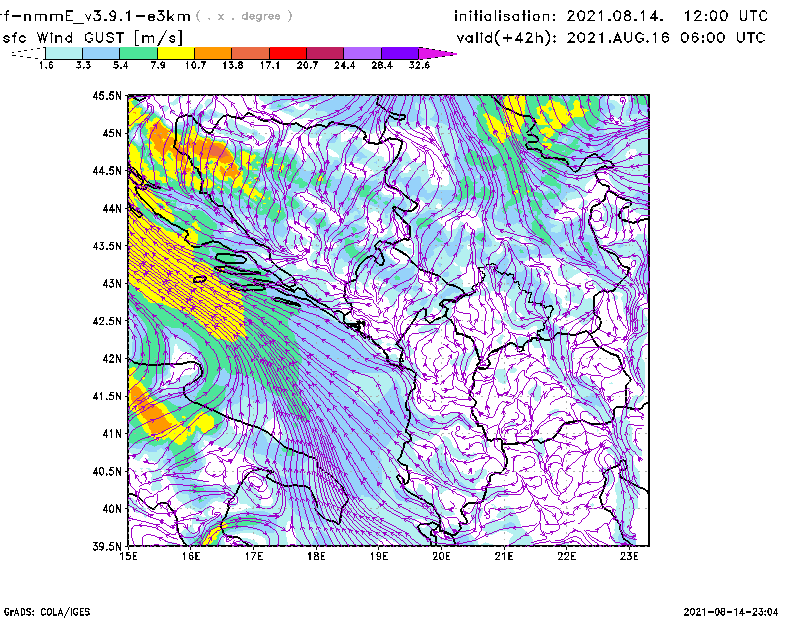
Task: Click the 18E longitude label
Action: coord(316,556)
